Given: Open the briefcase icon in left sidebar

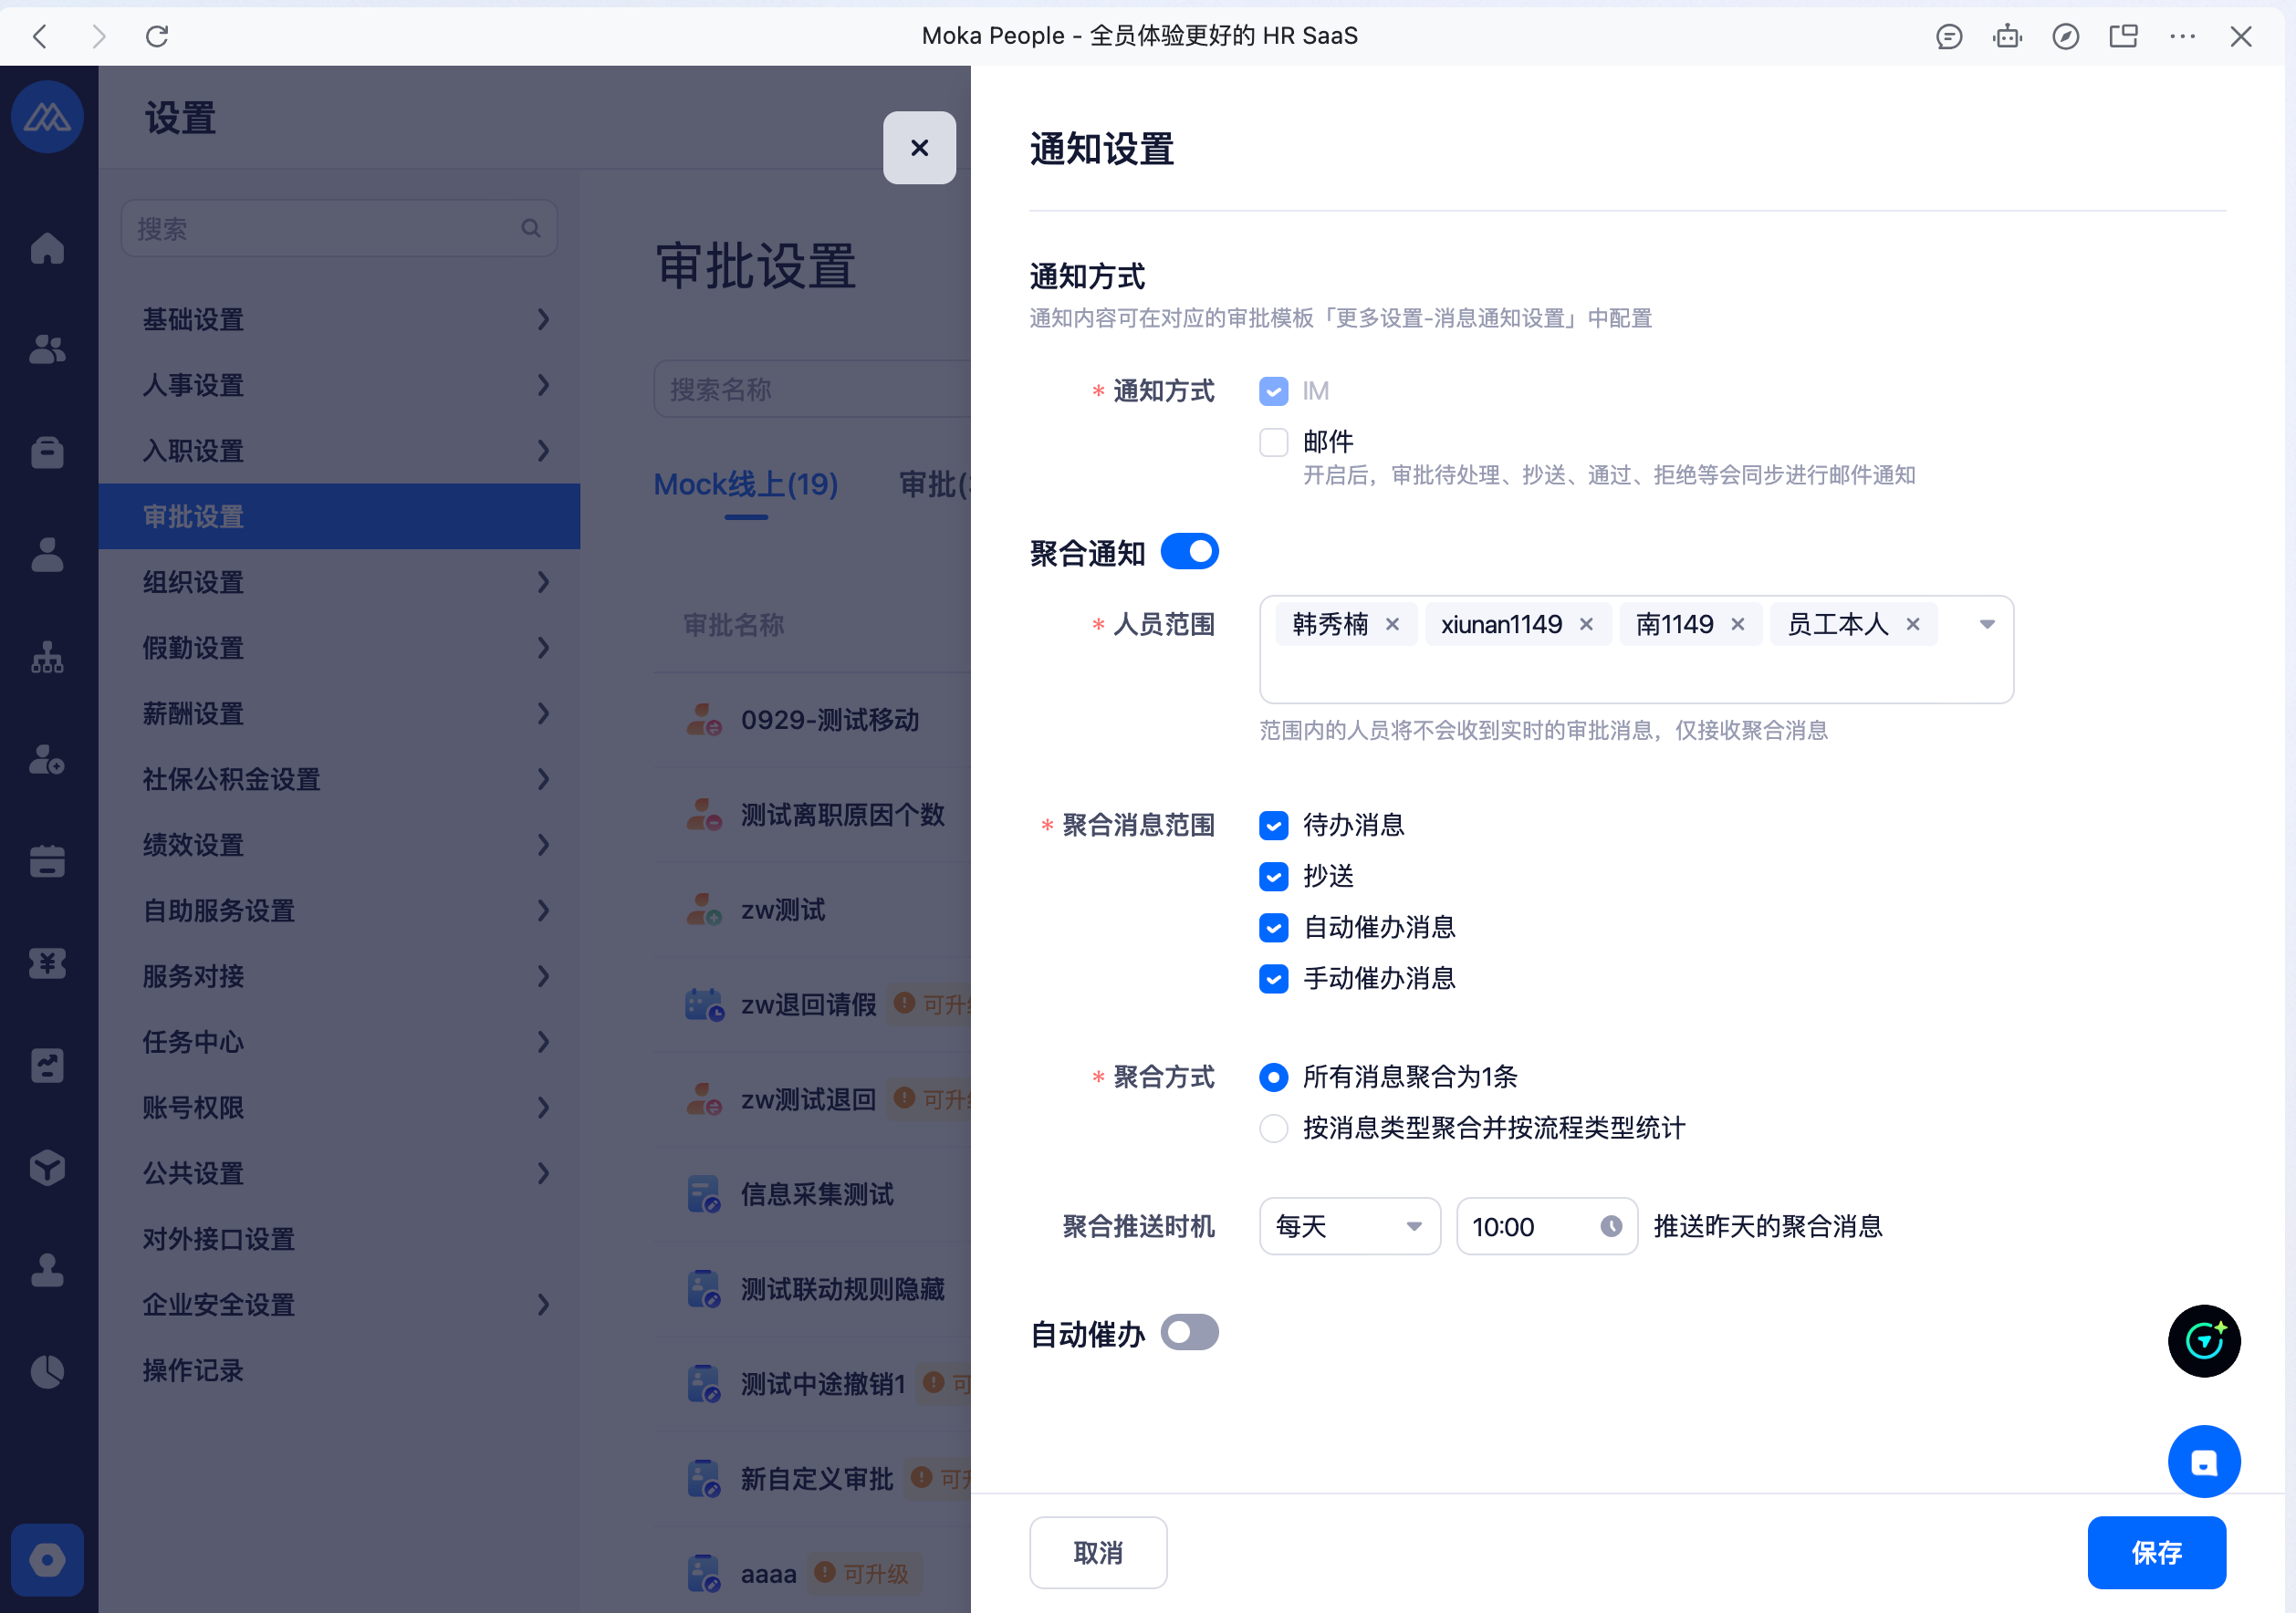Looking at the screenshot, I should (47, 452).
